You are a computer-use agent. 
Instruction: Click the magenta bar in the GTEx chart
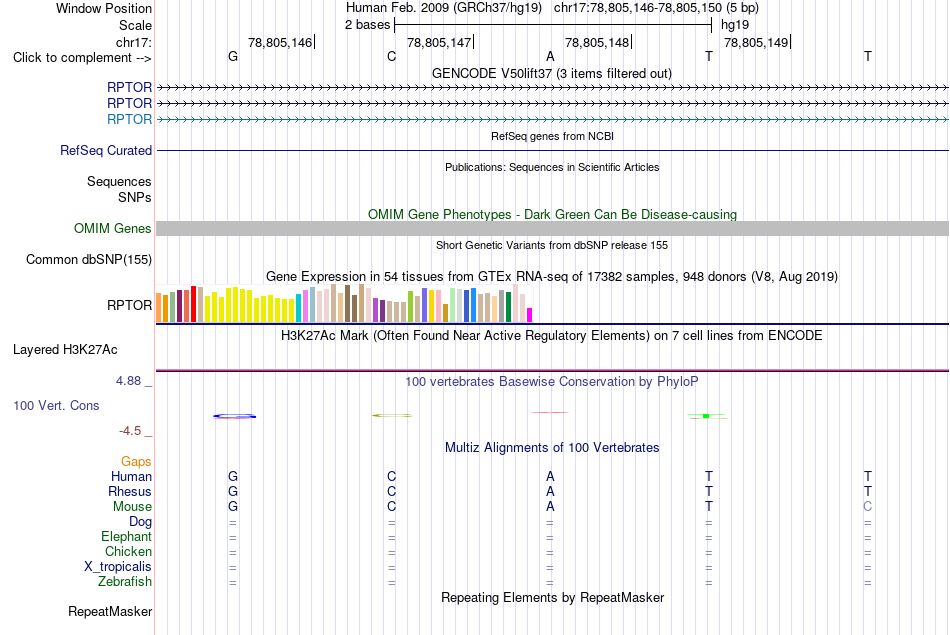(530, 315)
